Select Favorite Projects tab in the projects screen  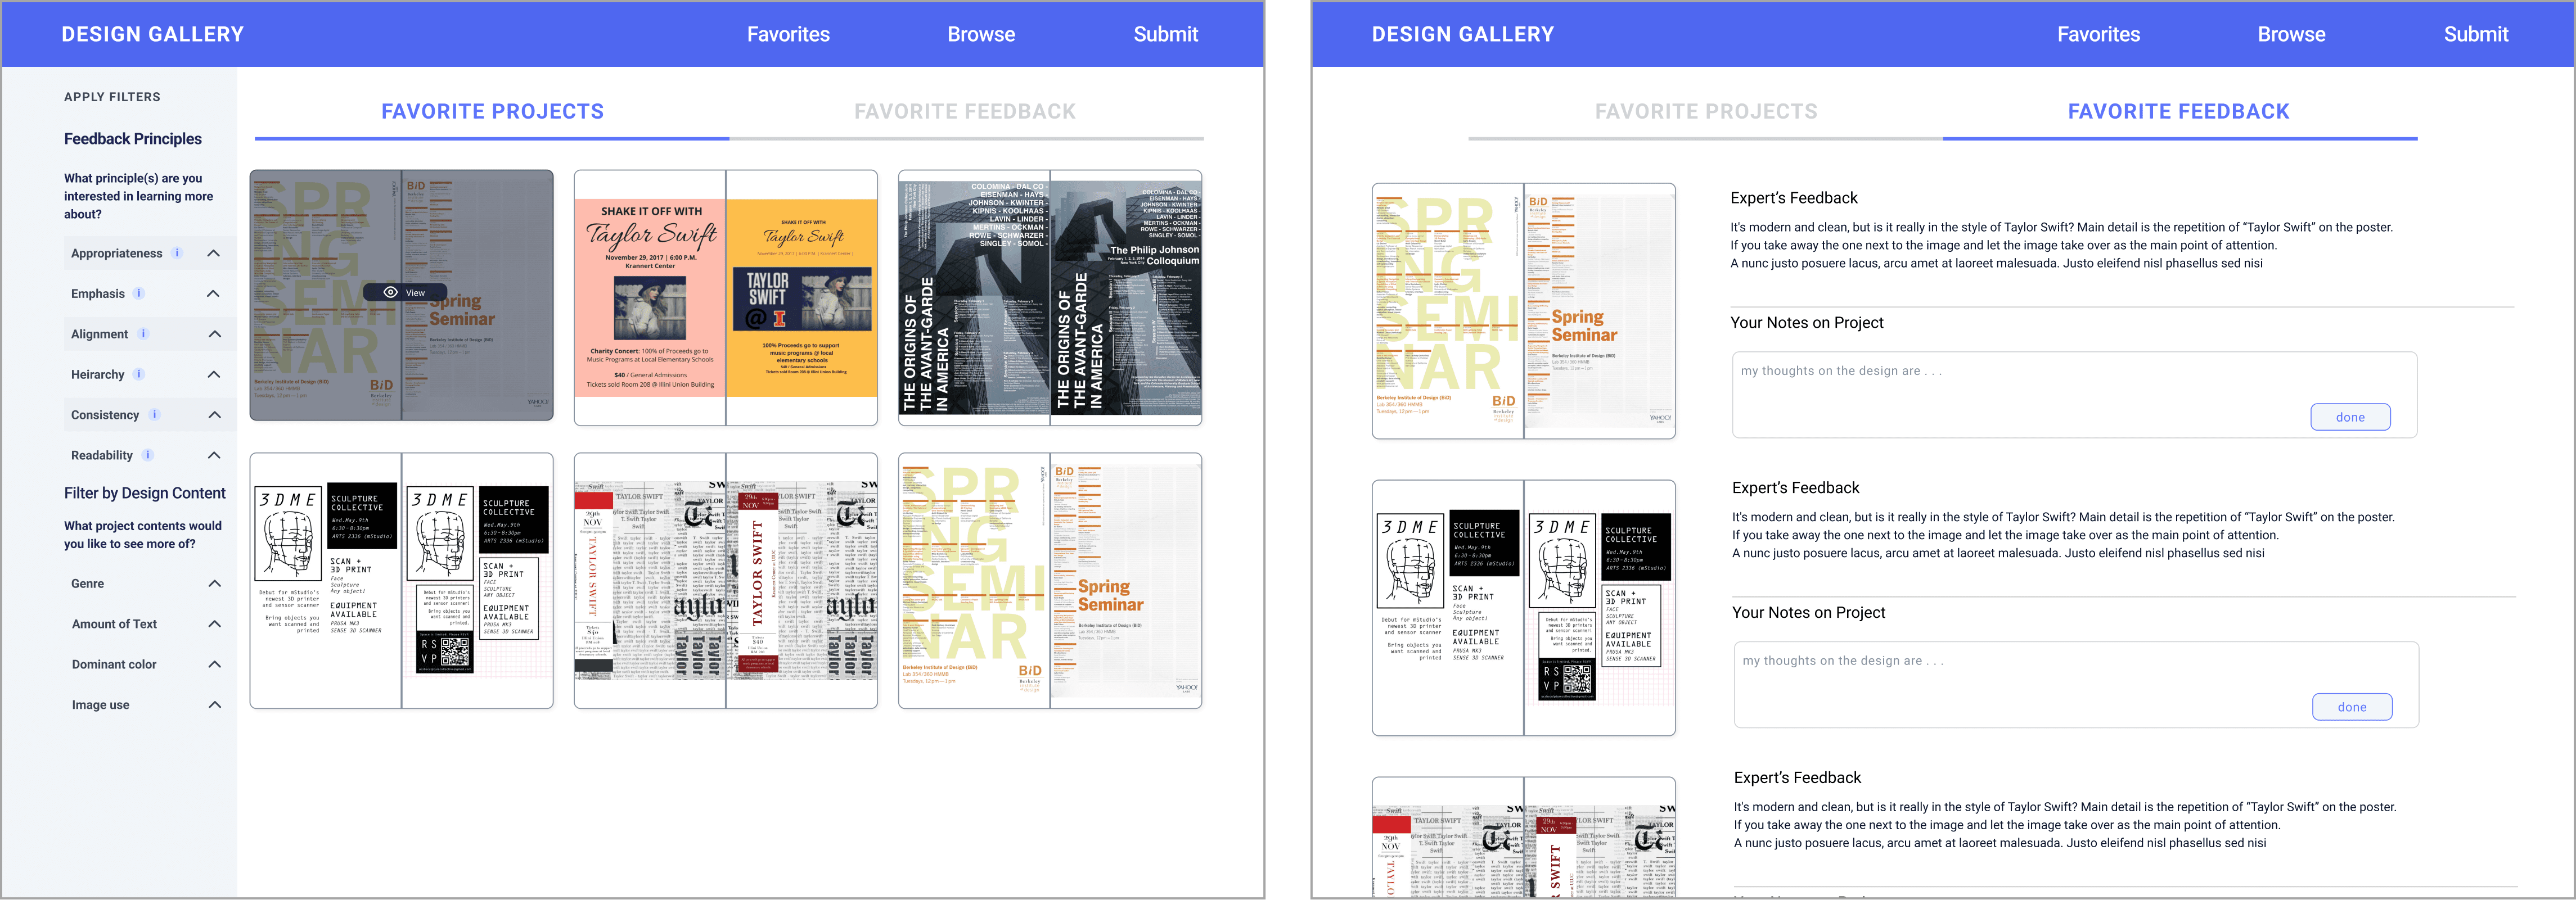[x=492, y=112]
